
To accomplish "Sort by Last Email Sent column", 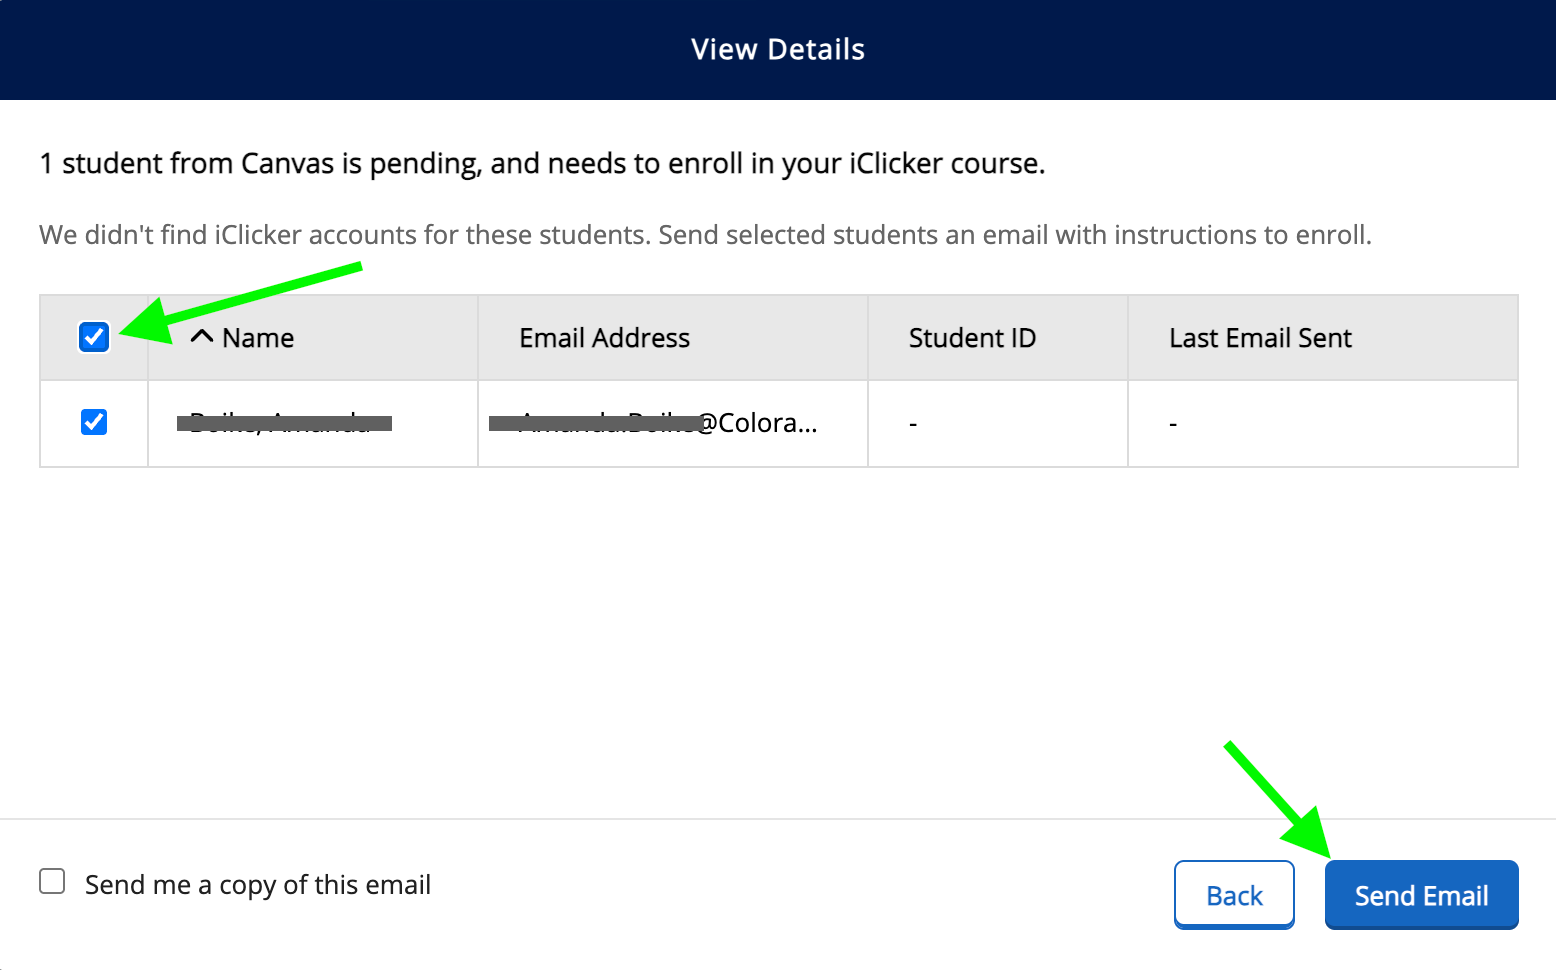I will point(1260,338).
